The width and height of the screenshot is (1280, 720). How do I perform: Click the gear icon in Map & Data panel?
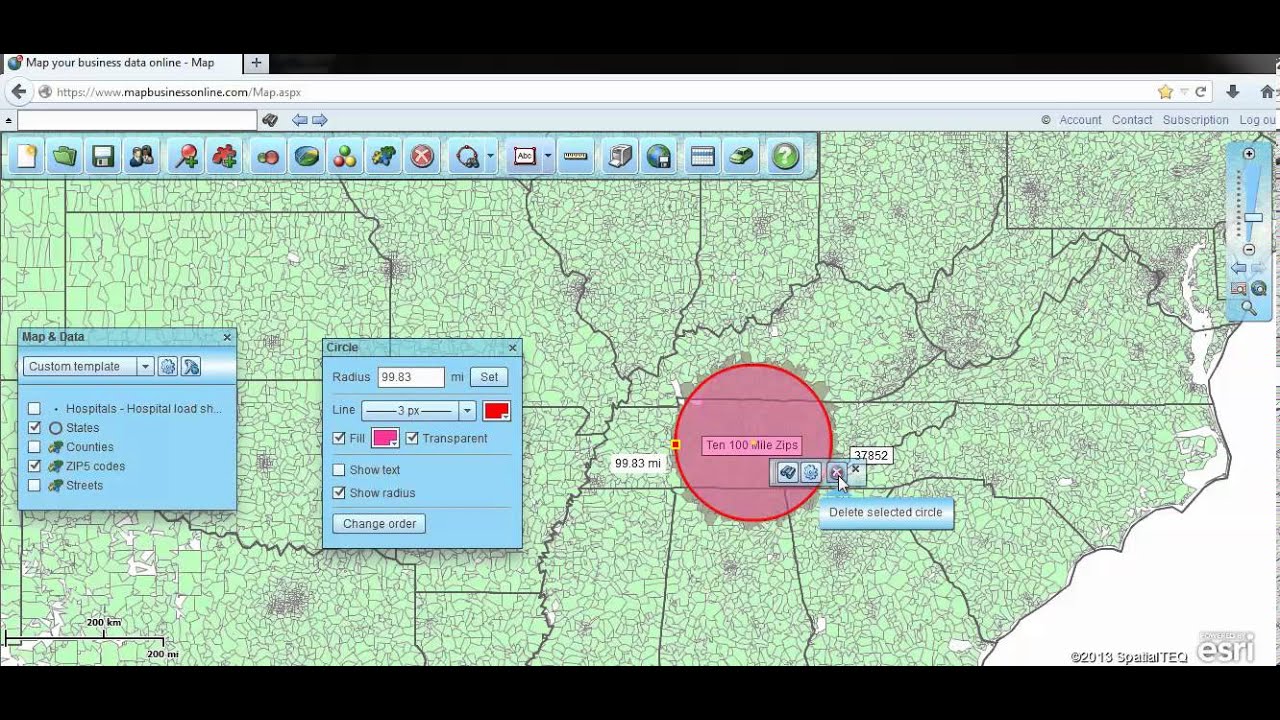coord(168,367)
